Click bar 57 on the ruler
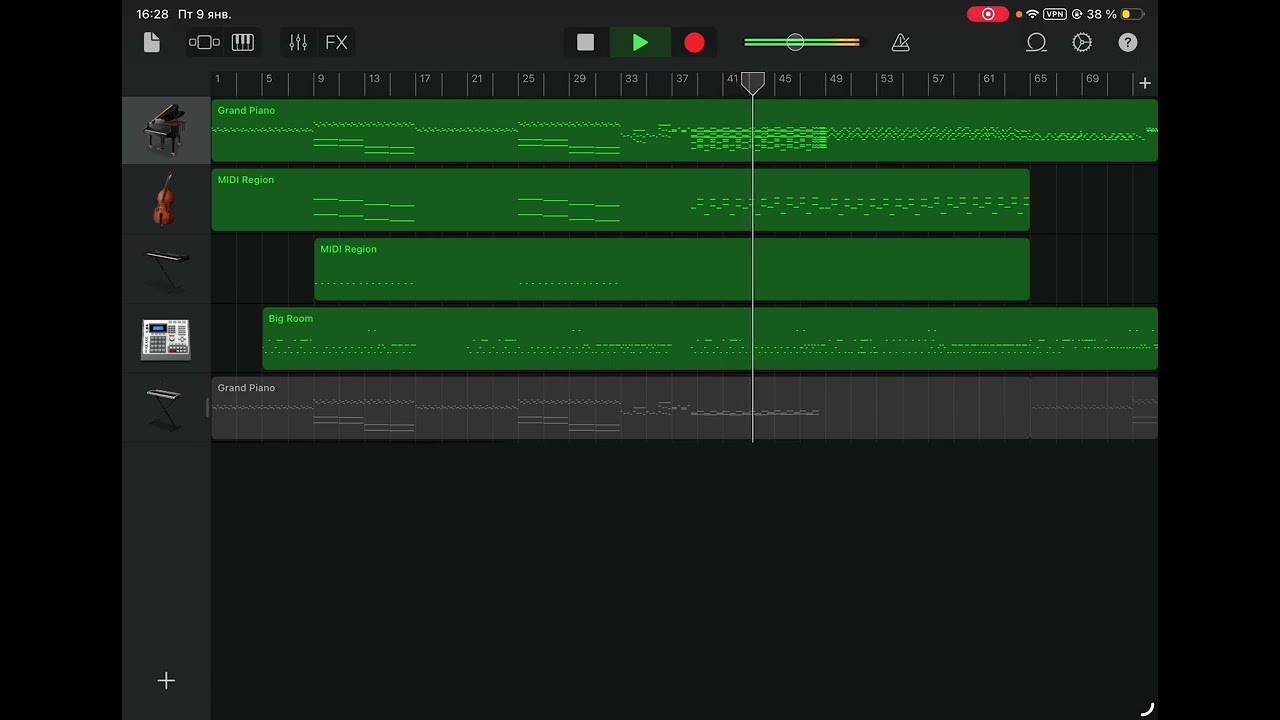This screenshot has width=1280, height=720. 938,79
